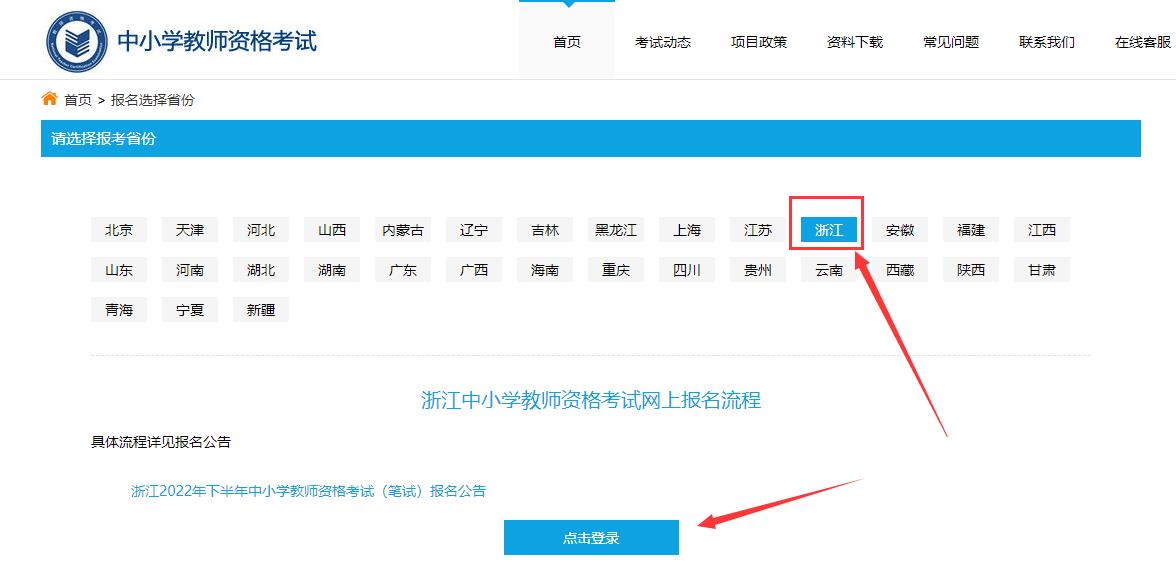Choose 广东 from the province list
The width and height of the screenshot is (1176, 580).
402,269
